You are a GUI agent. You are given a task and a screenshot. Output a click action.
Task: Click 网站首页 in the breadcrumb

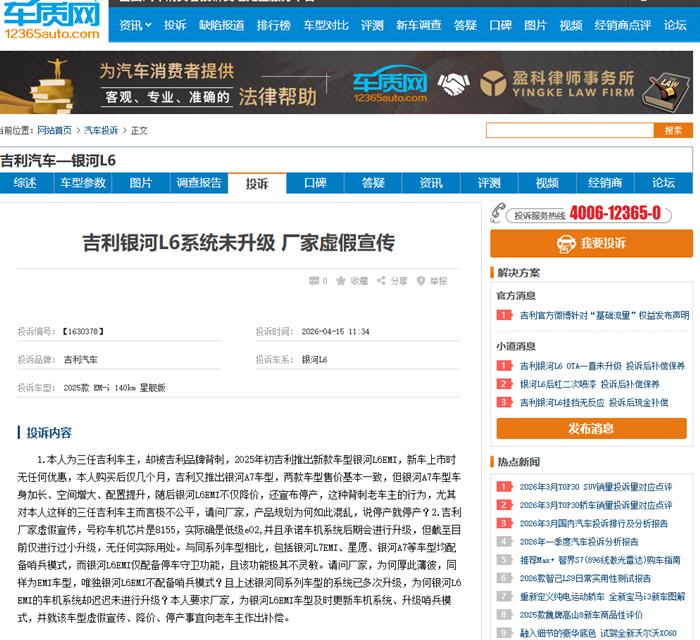(x=54, y=131)
